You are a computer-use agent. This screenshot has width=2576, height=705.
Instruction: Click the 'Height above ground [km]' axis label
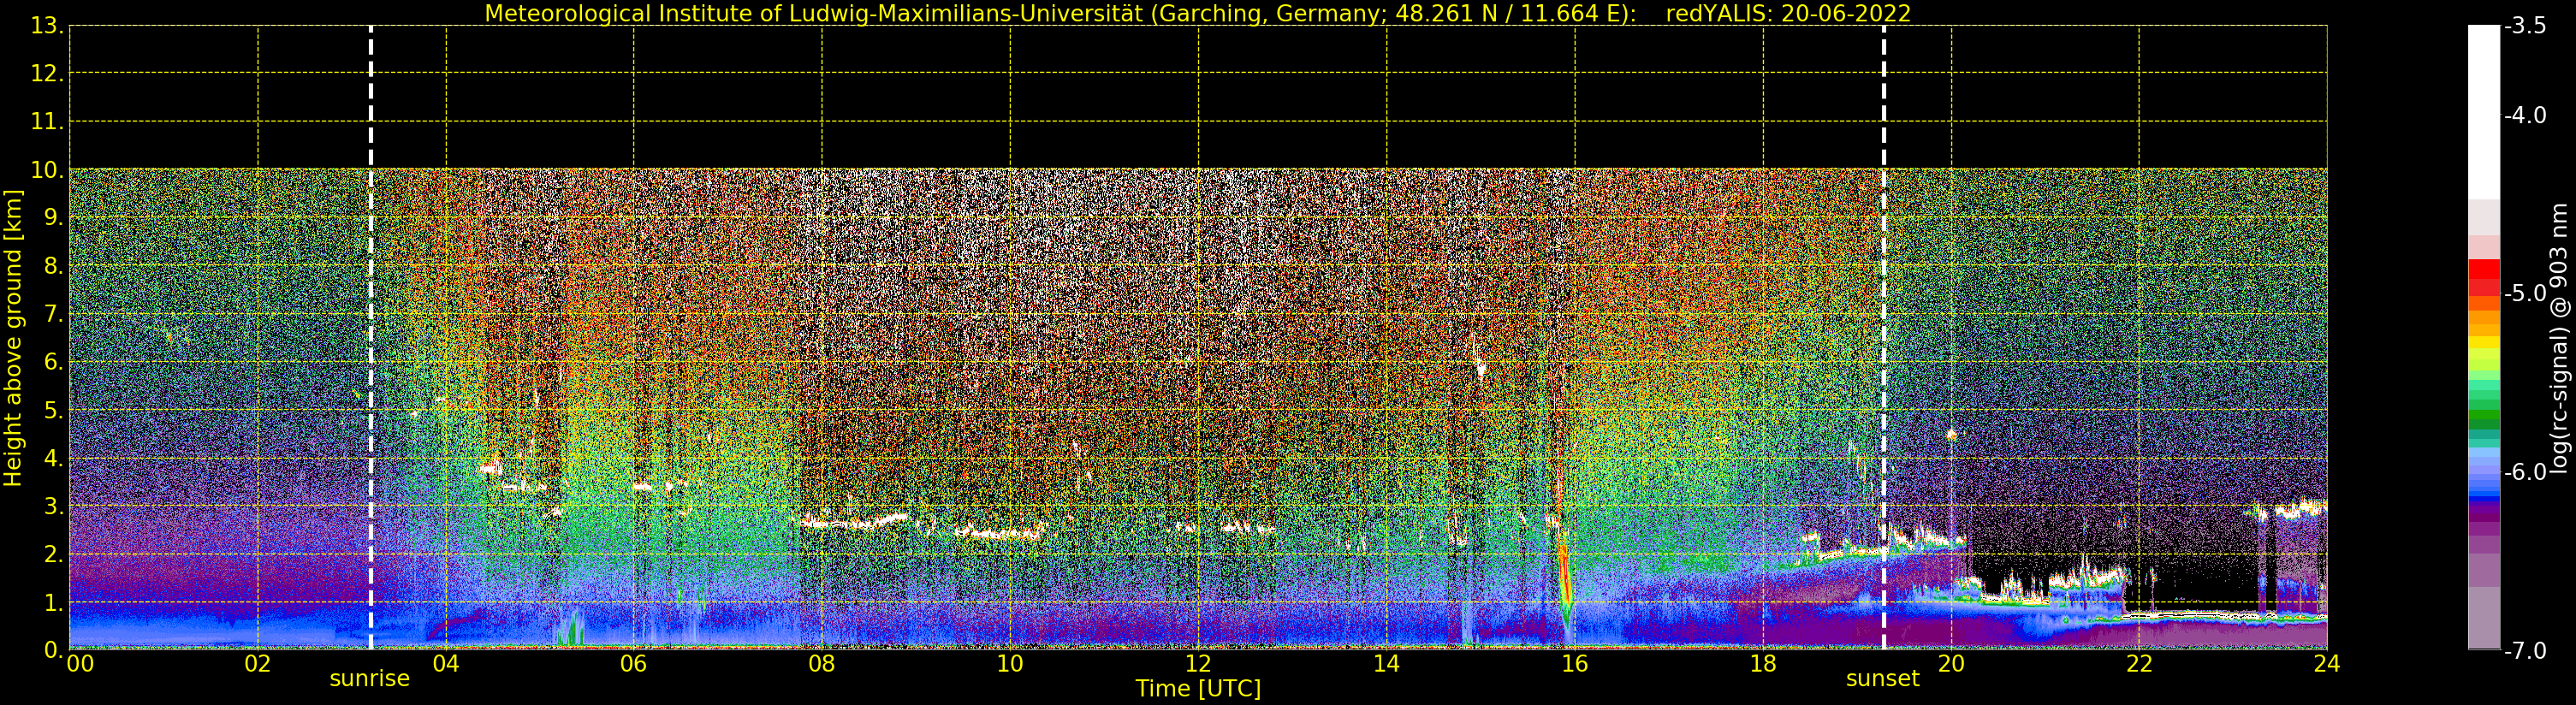pyautogui.click(x=13, y=338)
